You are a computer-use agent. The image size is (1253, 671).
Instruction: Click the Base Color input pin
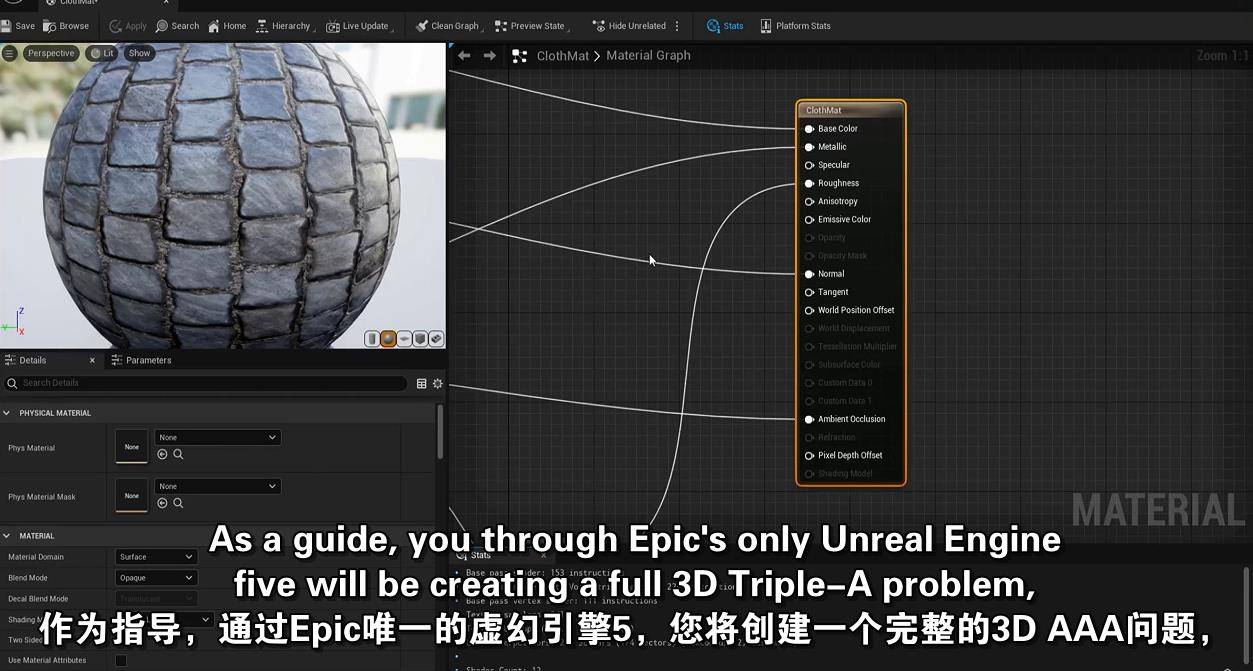[810, 129]
